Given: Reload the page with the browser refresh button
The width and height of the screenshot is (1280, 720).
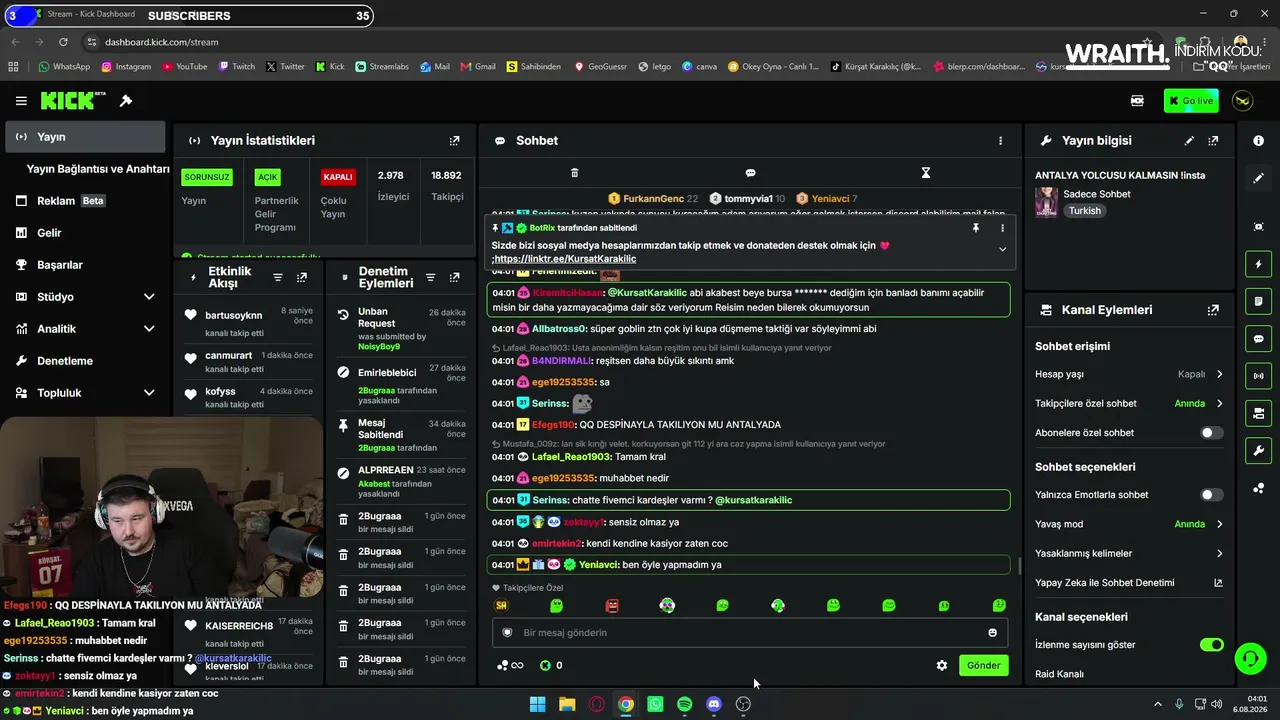Looking at the screenshot, I should (63, 42).
